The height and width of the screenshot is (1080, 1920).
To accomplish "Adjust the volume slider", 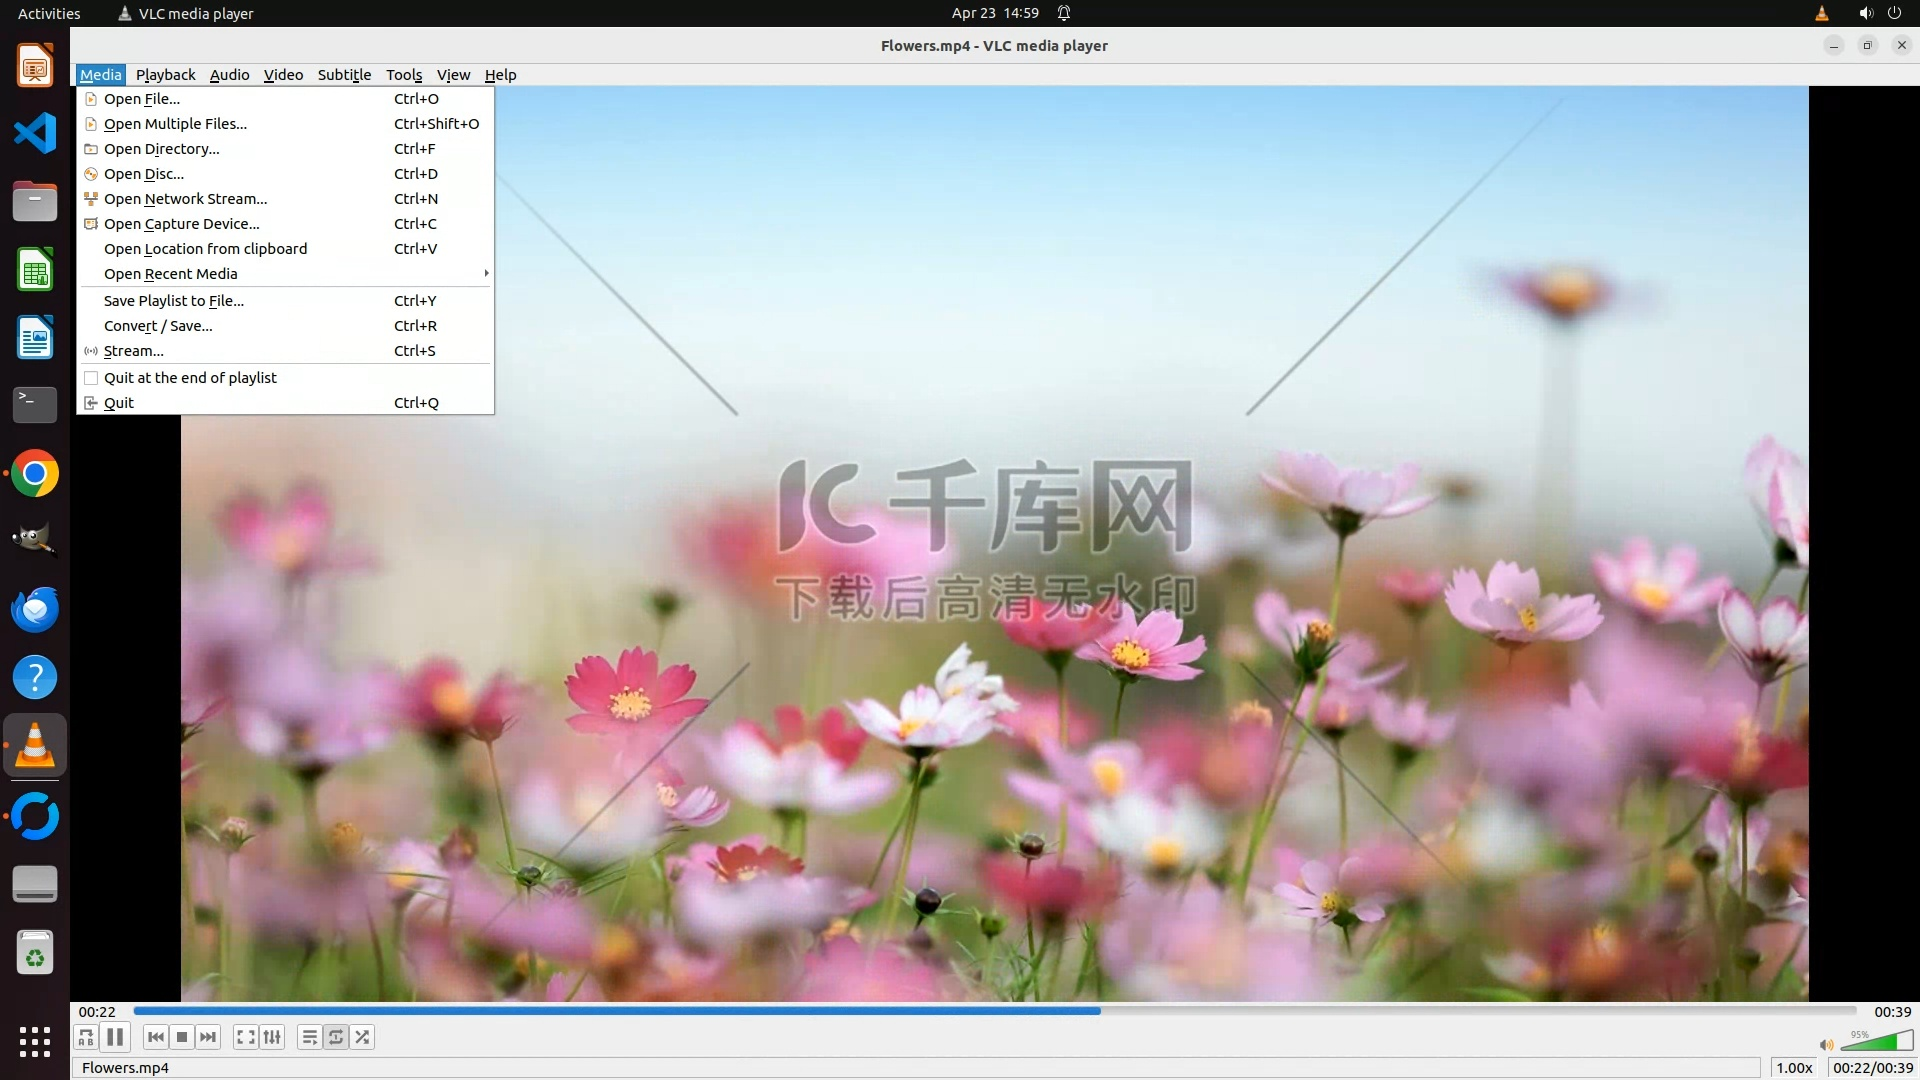I will click(1876, 1043).
